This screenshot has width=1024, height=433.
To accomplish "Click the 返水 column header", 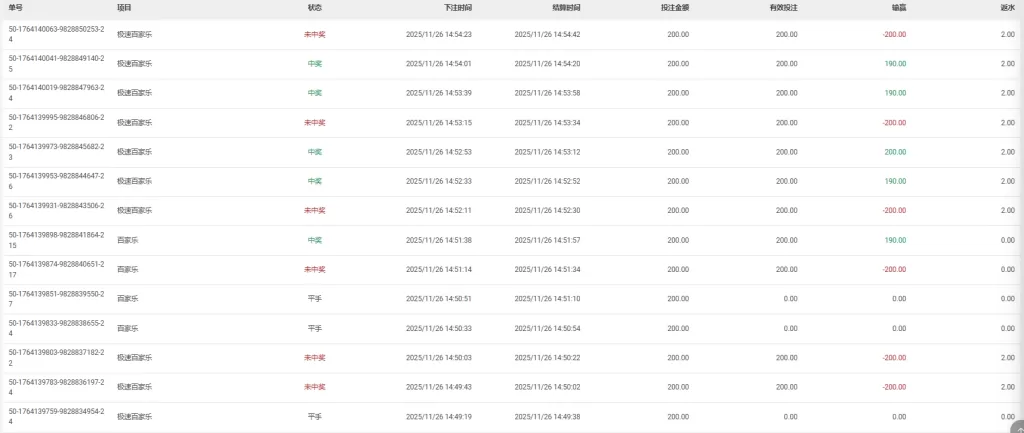I will pyautogui.click(x=1007, y=7).
